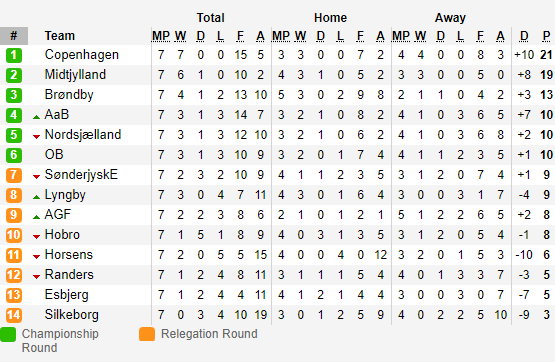Select the Silkeborg team name
Screen dimensions: 555x362
click(71, 315)
